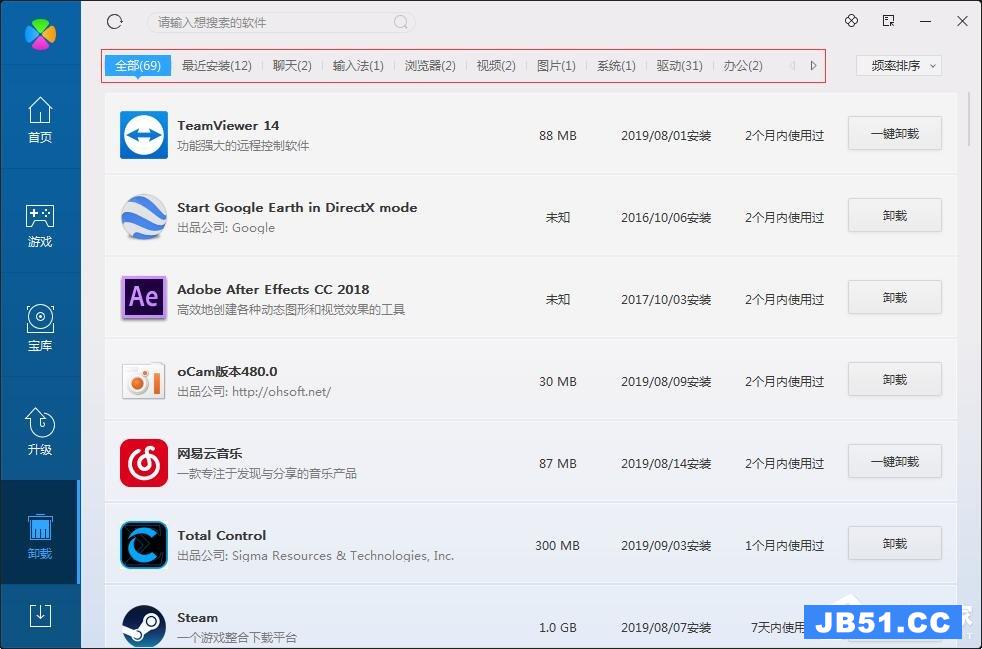Go to the 升级 upgrade section
Viewport: 982px width, 649px height.
40,432
